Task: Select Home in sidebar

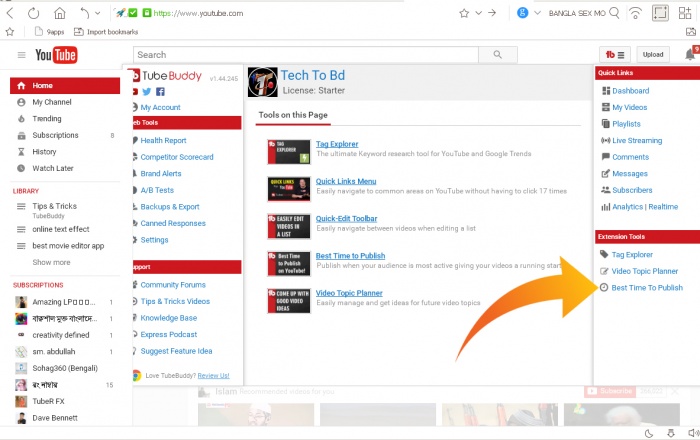Action: 65,86
